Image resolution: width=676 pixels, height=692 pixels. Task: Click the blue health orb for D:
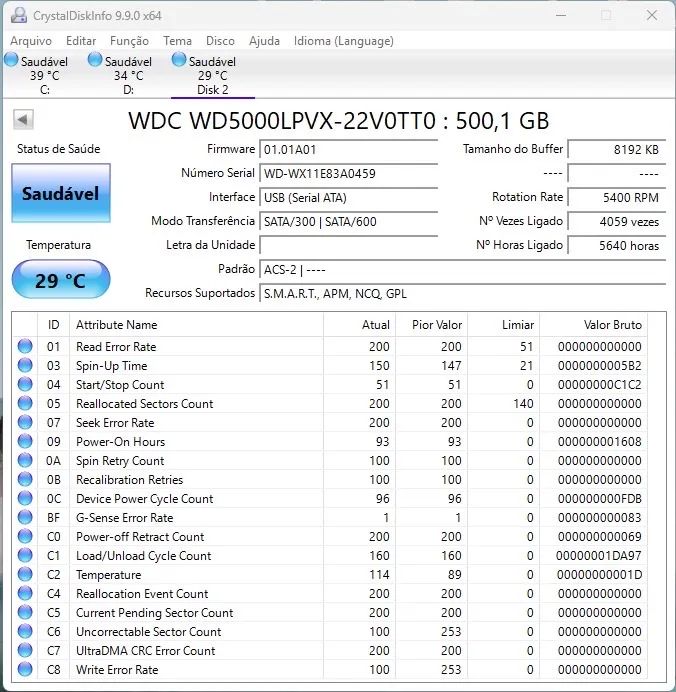(95, 60)
